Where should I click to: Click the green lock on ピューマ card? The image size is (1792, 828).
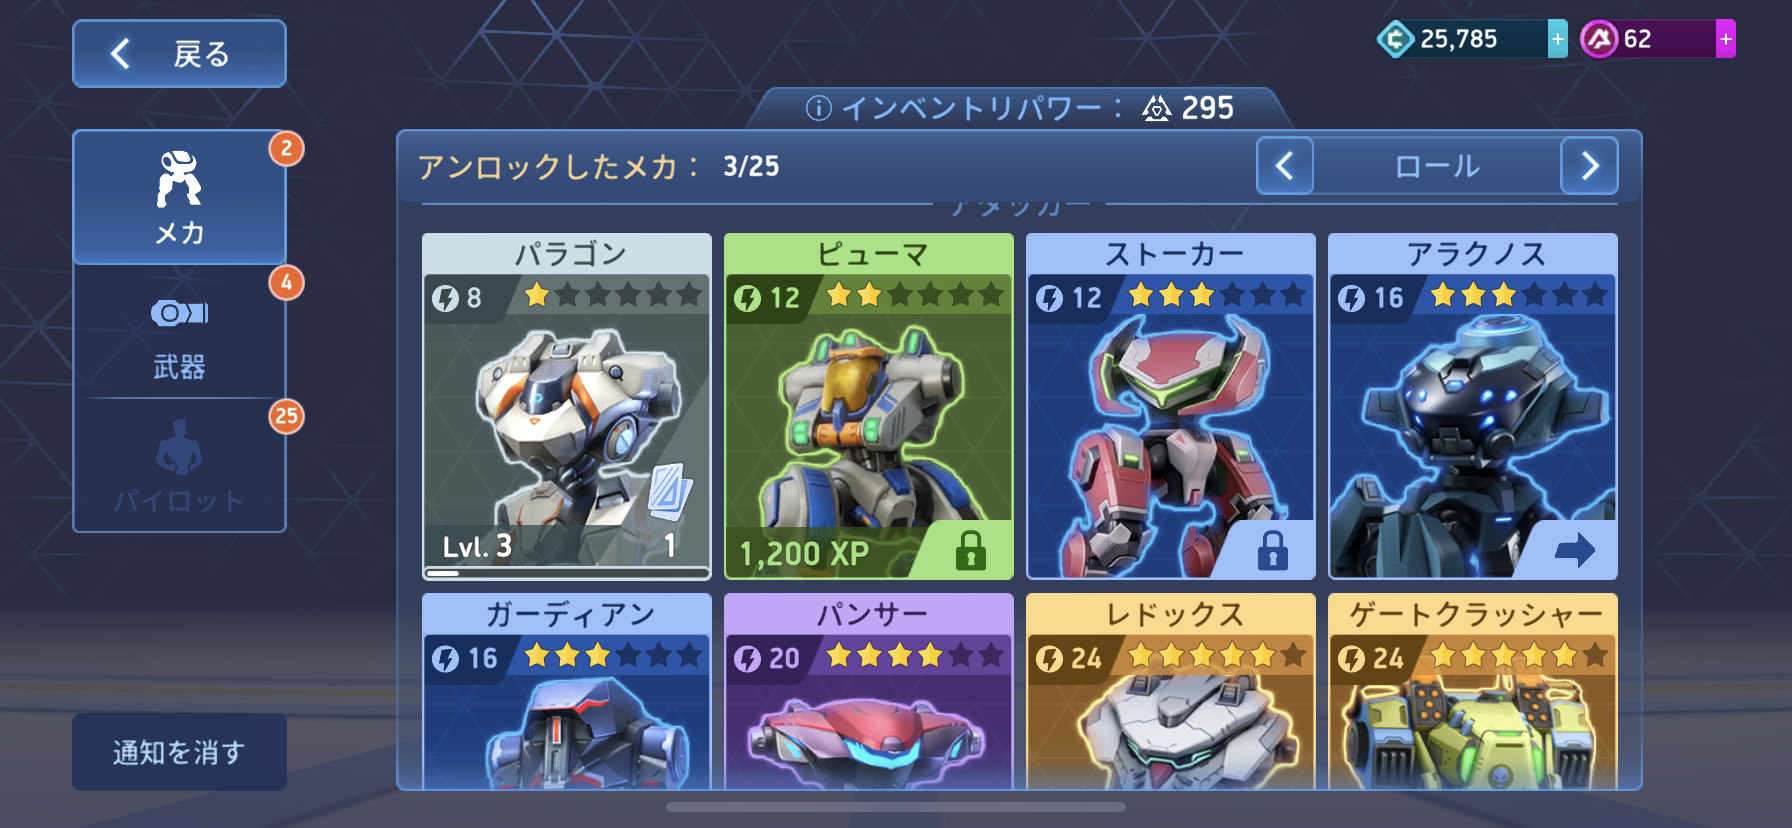point(970,550)
